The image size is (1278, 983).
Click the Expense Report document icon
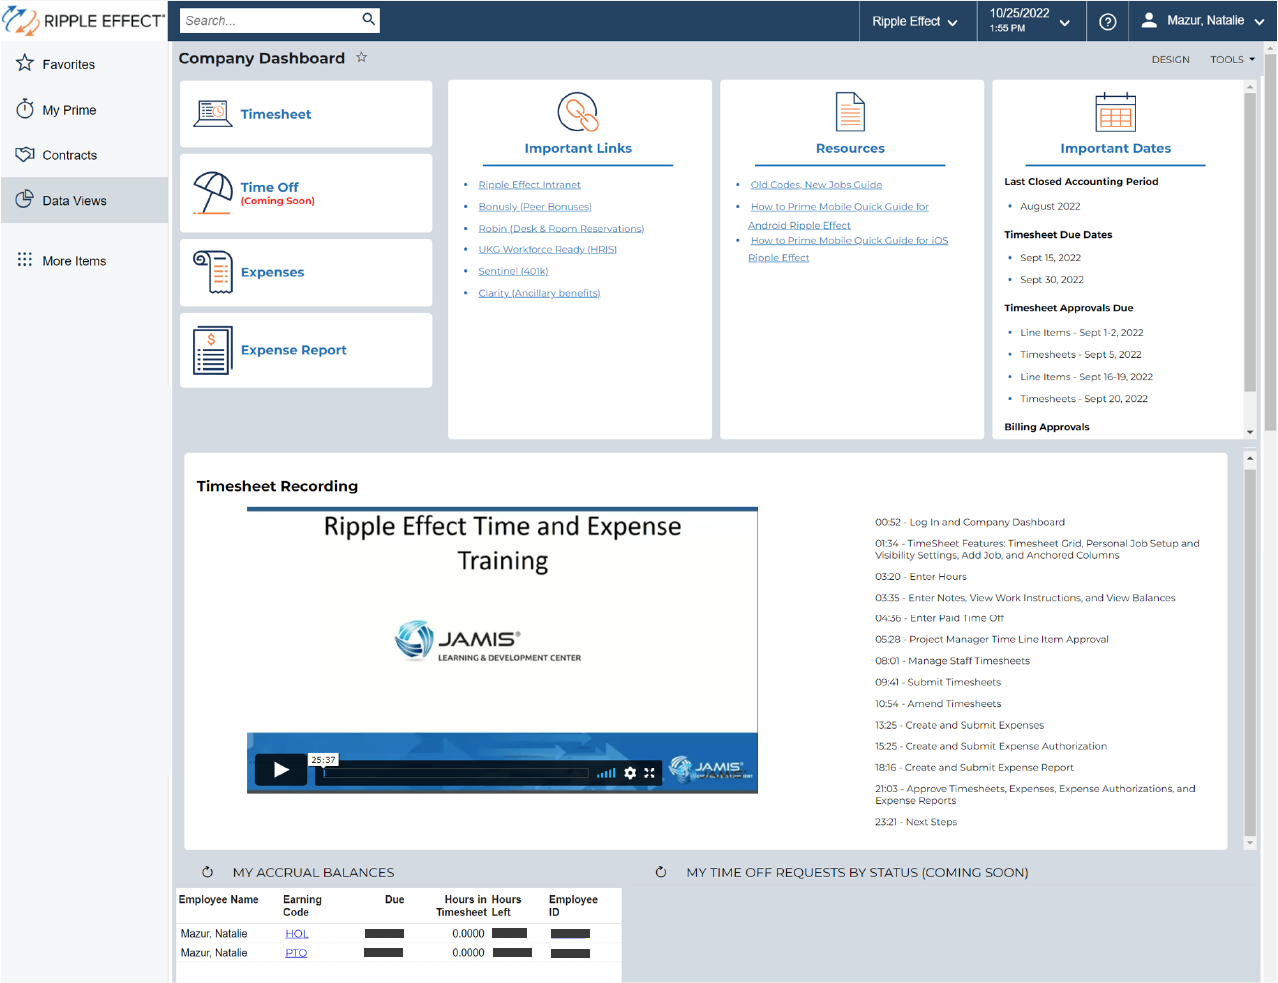pos(213,350)
